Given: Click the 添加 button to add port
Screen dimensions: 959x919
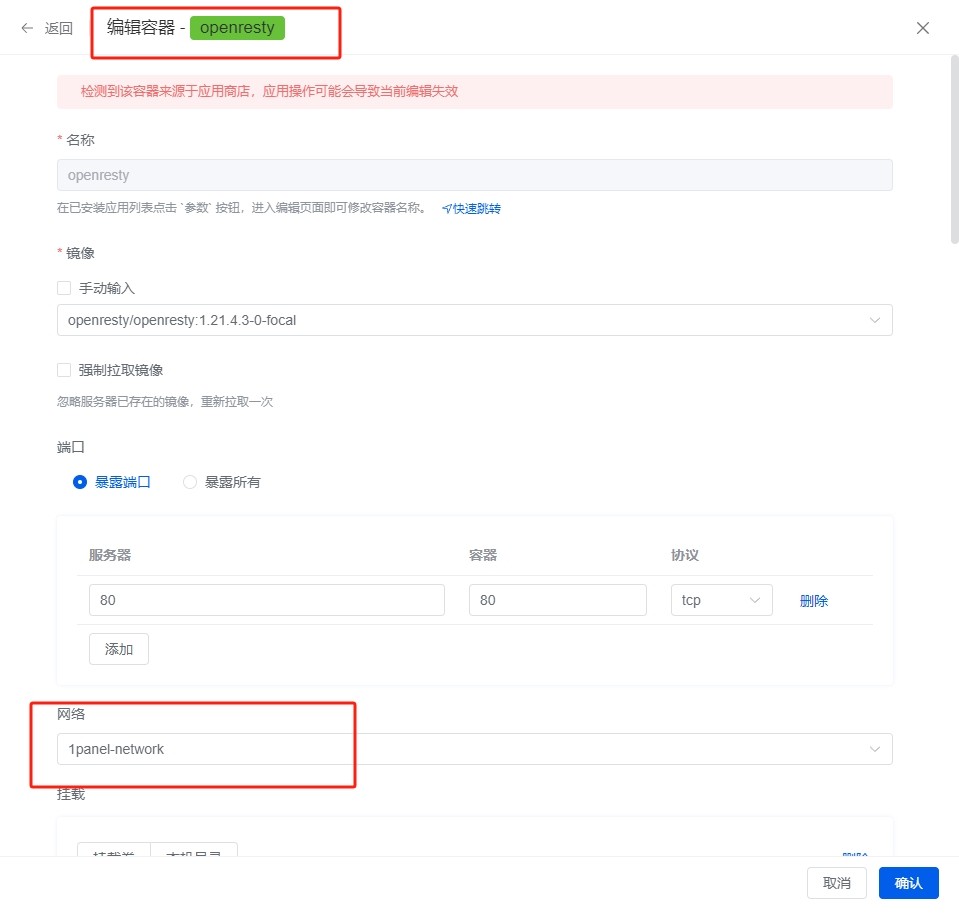Looking at the screenshot, I should click(119, 649).
